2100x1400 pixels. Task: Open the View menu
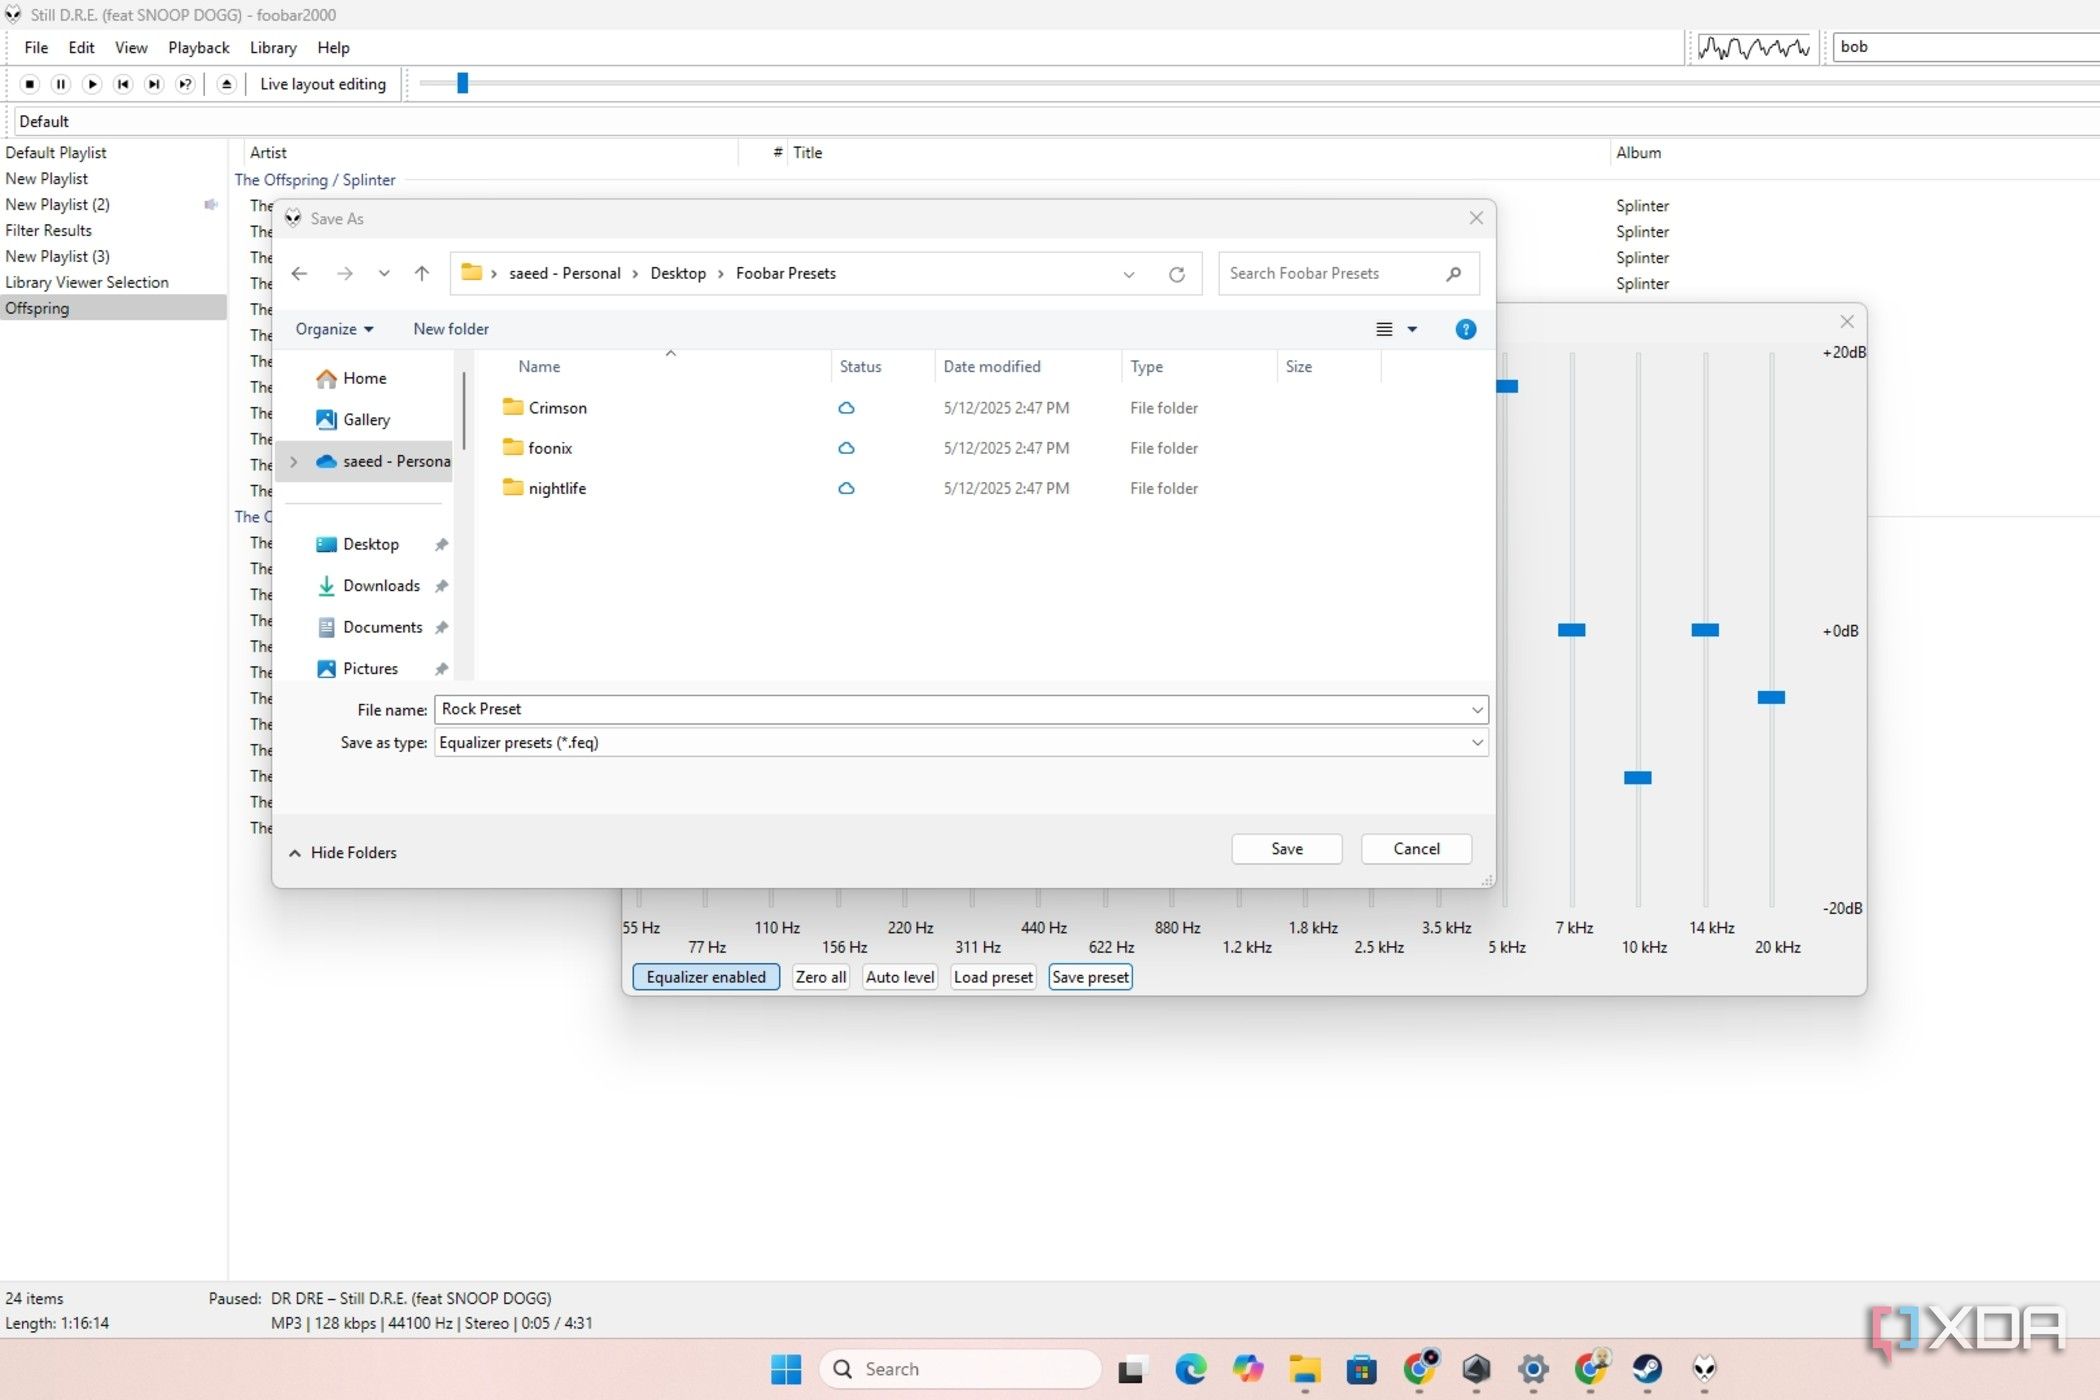click(131, 48)
